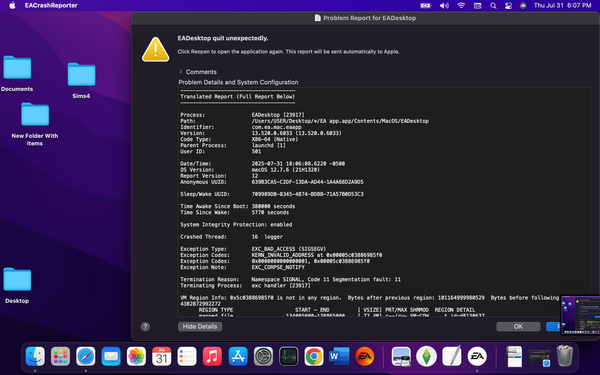
Task: Open Spotlight search
Action: click(x=493, y=5)
